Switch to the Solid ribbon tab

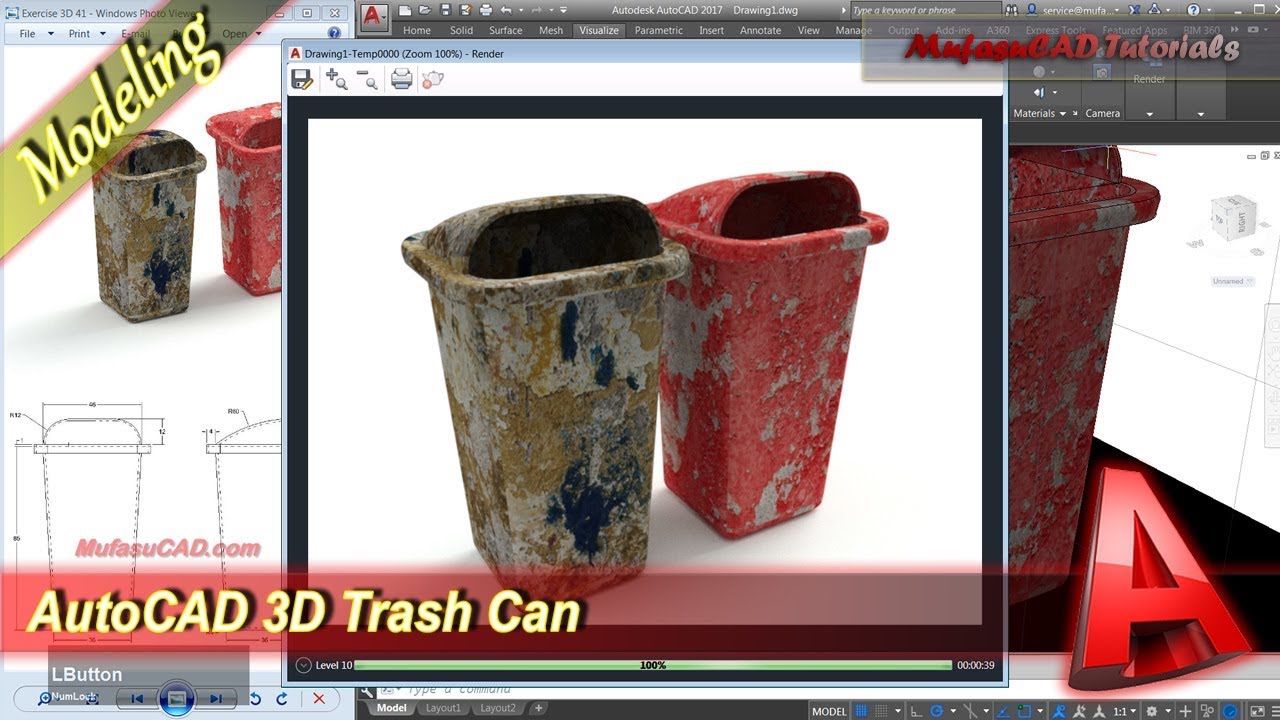tap(461, 30)
